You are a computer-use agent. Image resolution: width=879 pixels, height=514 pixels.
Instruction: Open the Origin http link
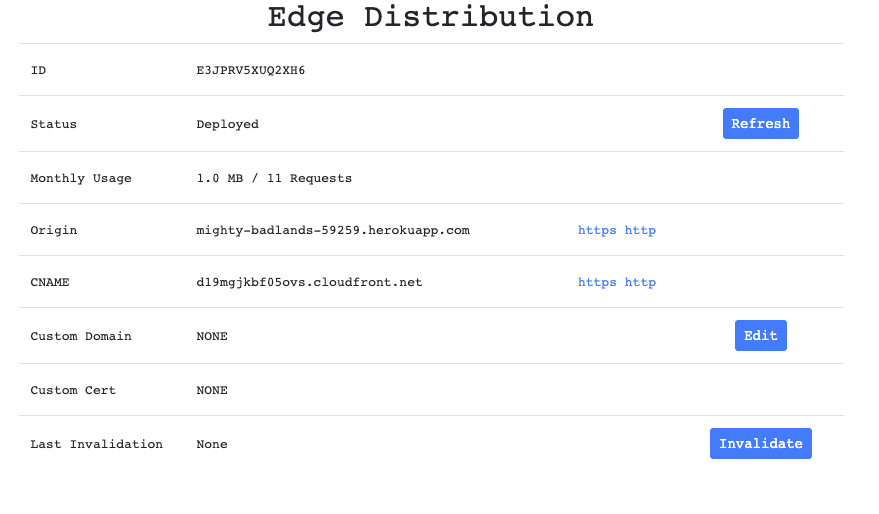click(640, 230)
